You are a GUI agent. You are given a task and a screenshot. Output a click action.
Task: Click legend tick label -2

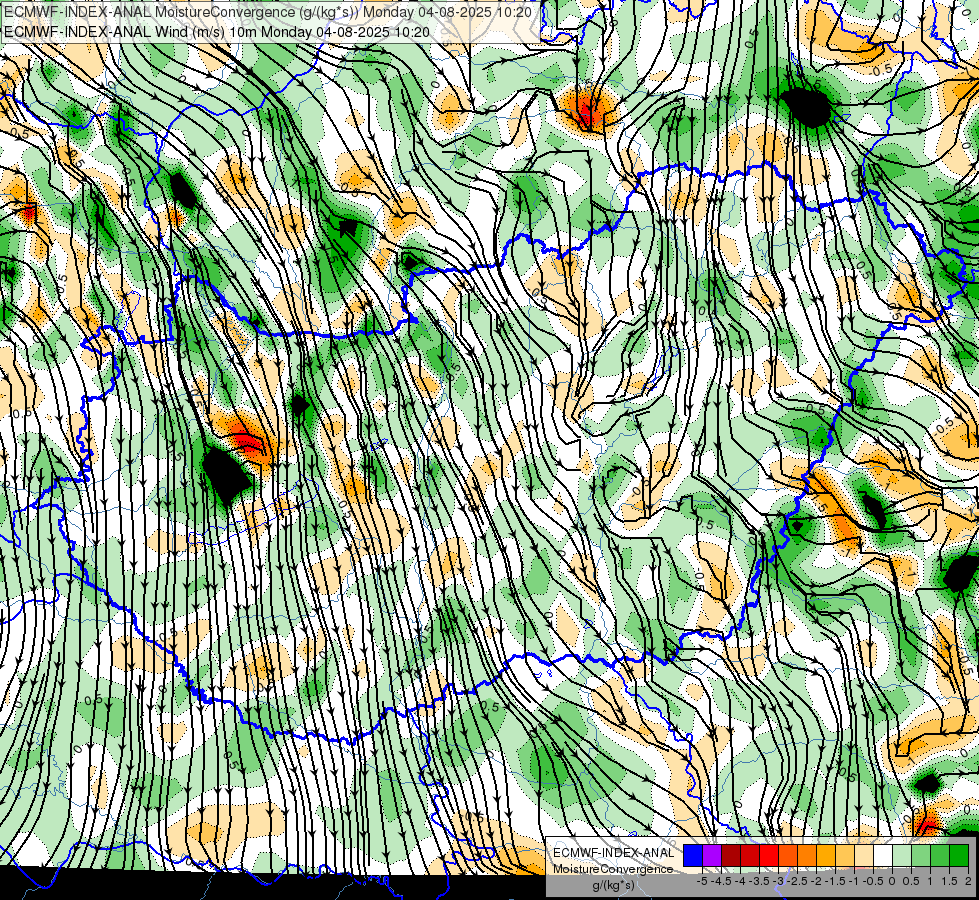(x=816, y=881)
